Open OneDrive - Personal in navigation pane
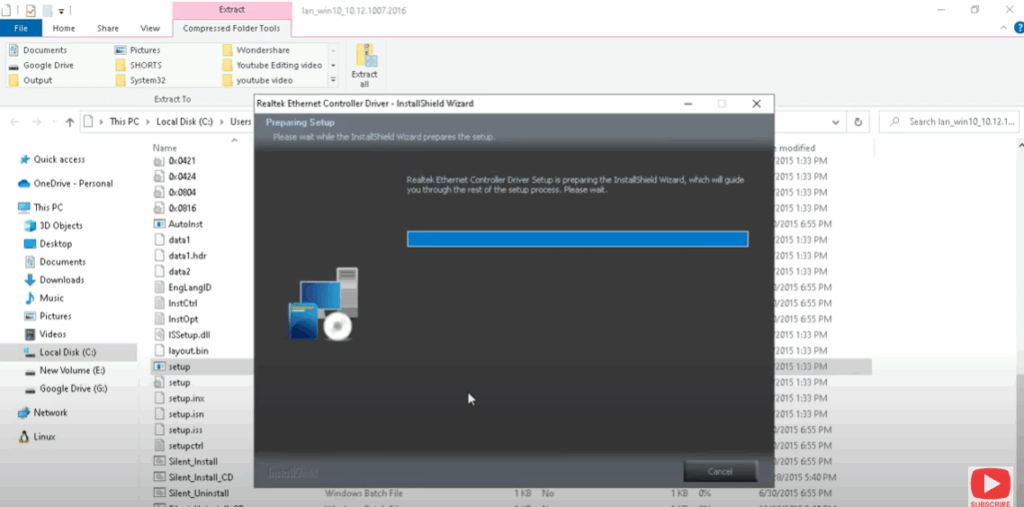1024x507 pixels. [x=65, y=184]
